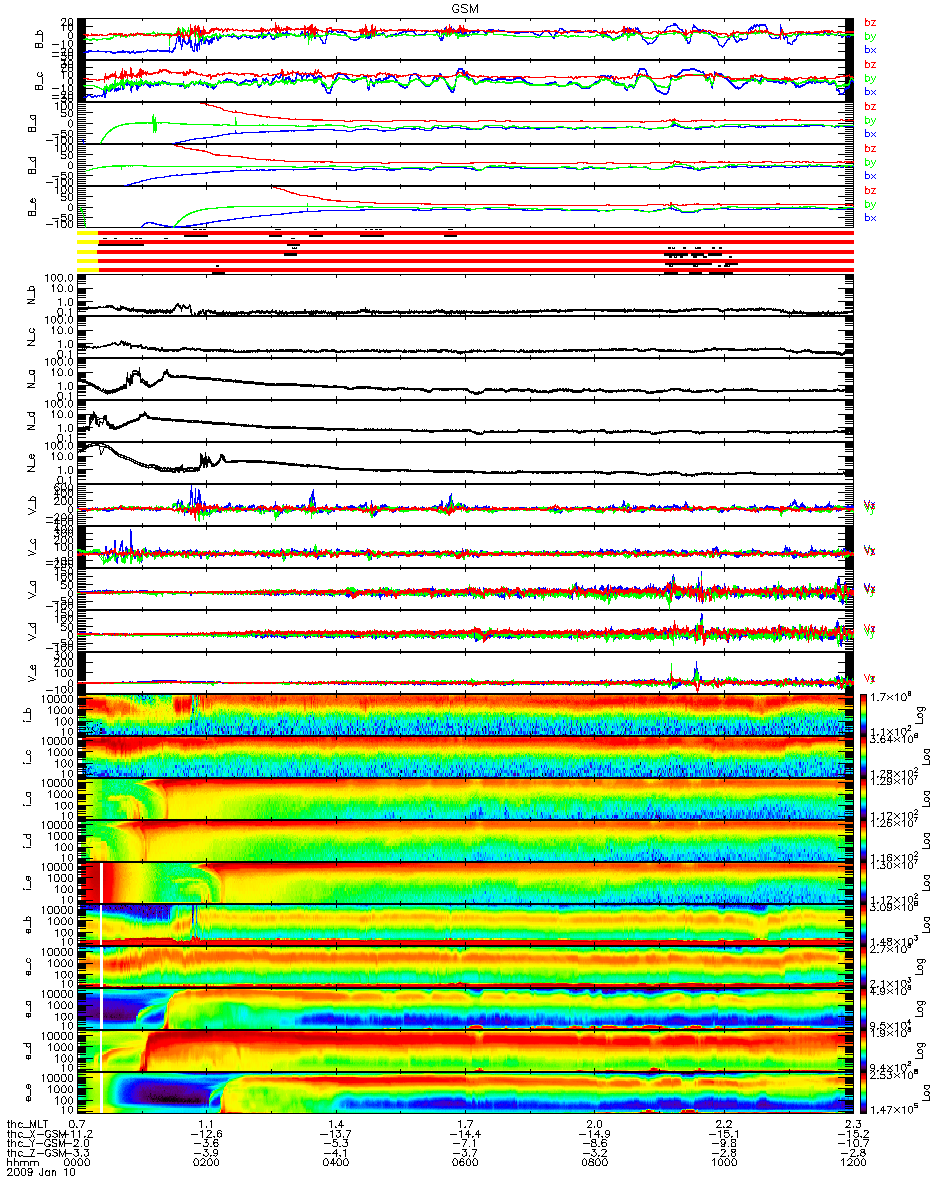
Task: Click the yellow segment of the status bar panel
Action: pyautogui.click(x=88, y=251)
